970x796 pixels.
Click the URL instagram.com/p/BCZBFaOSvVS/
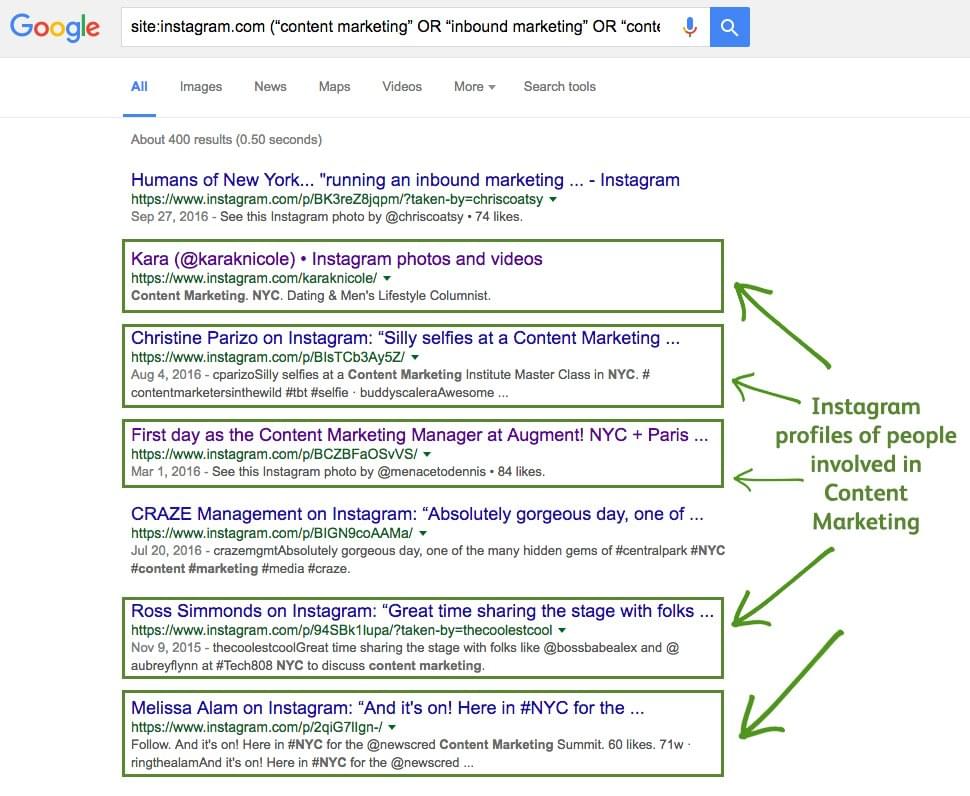[x=274, y=454]
